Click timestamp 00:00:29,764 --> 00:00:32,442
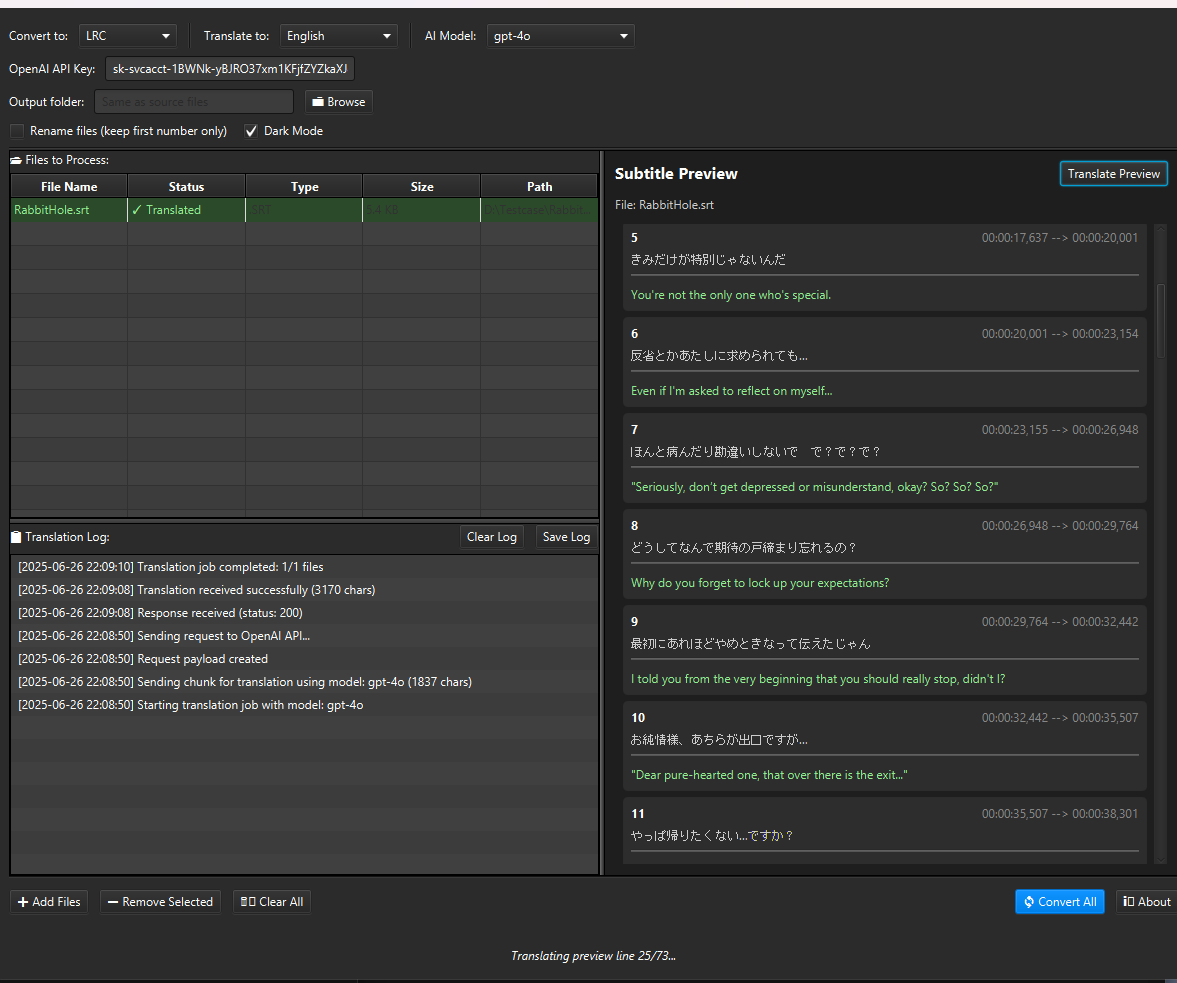 [1059, 622]
